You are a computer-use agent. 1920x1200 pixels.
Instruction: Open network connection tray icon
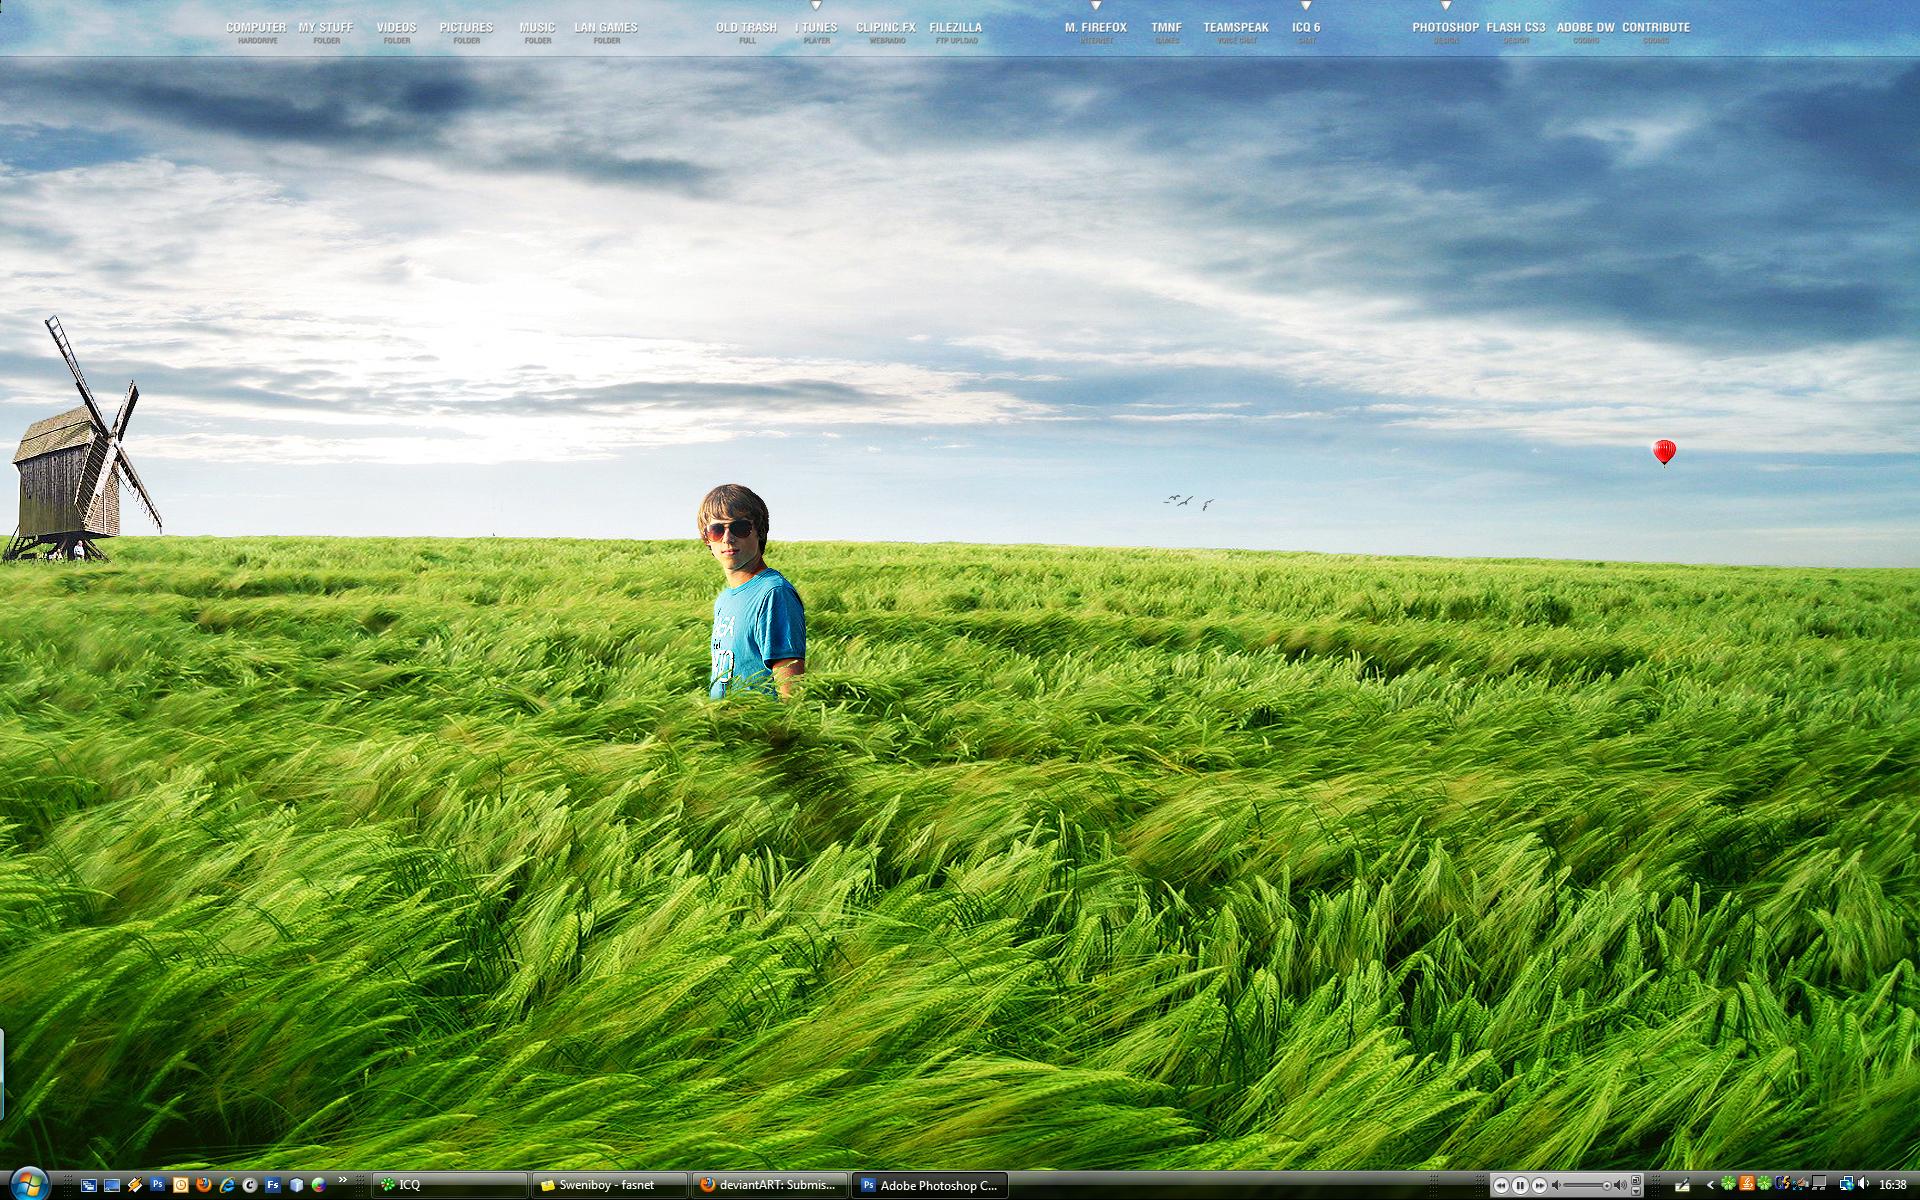pyautogui.click(x=1847, y=1184)
